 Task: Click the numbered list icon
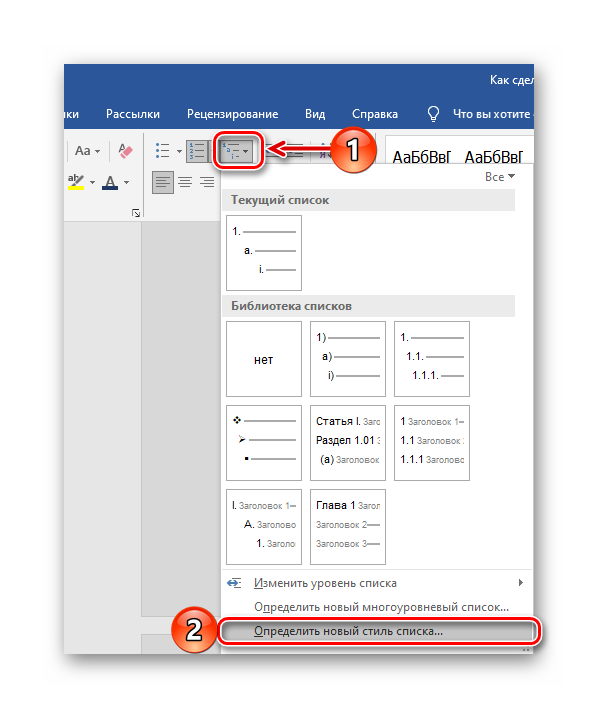coord(198,151)
